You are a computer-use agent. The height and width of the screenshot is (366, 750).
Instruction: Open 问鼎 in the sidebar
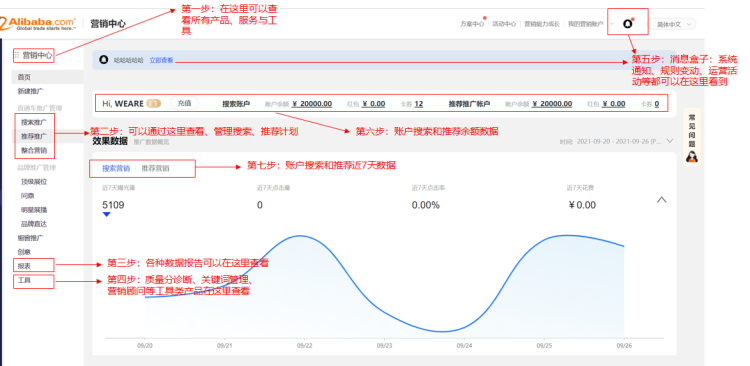point(27,196)
